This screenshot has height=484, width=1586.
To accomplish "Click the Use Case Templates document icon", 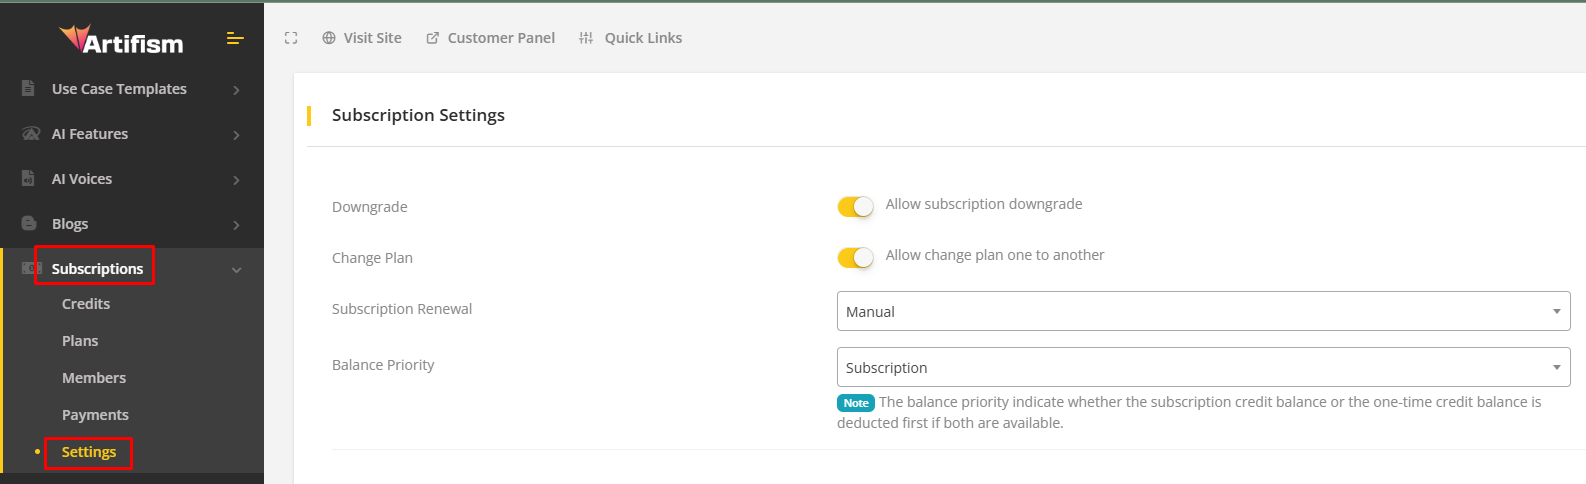I will [28, 89].
